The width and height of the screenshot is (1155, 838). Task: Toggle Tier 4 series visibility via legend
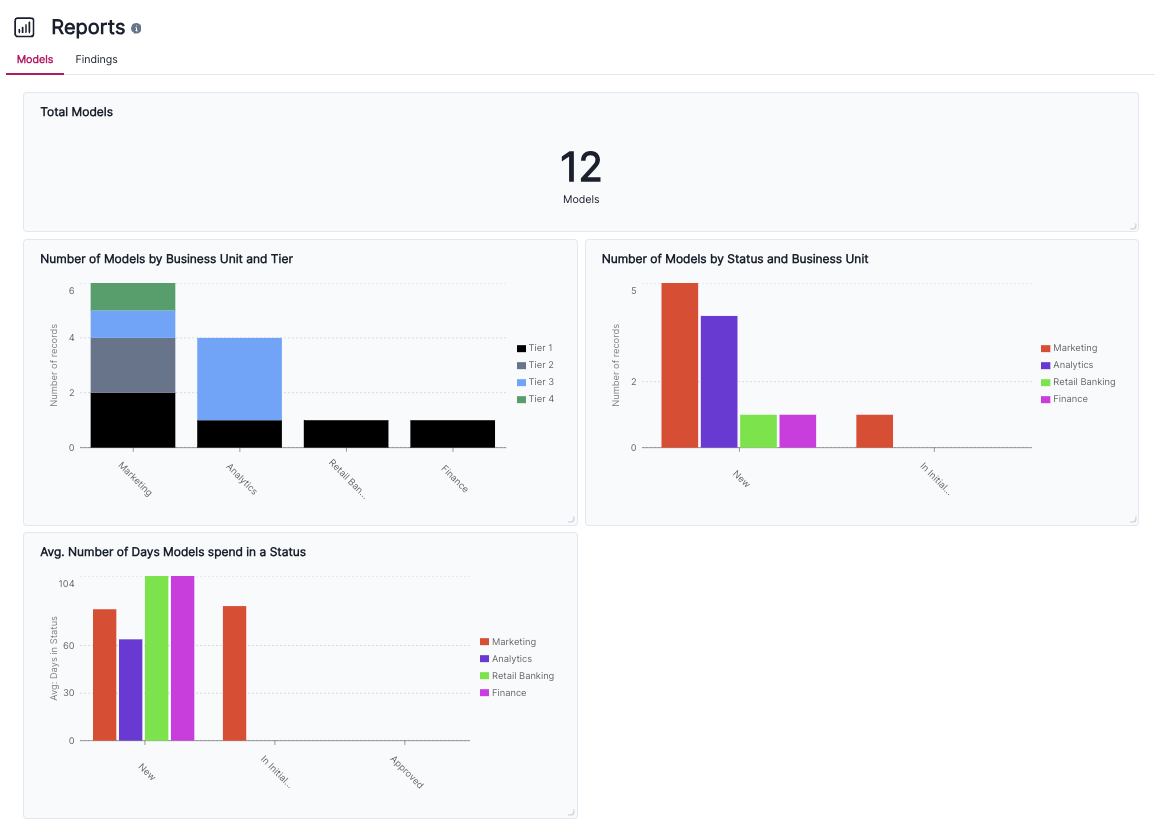[x=522, y=398]
